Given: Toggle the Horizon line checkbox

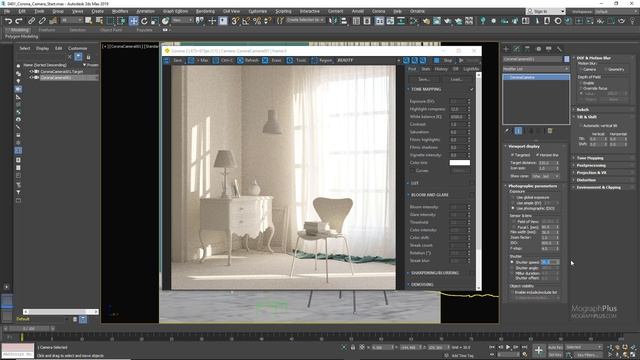Looking at the screenshot, I should coord(537,155).
